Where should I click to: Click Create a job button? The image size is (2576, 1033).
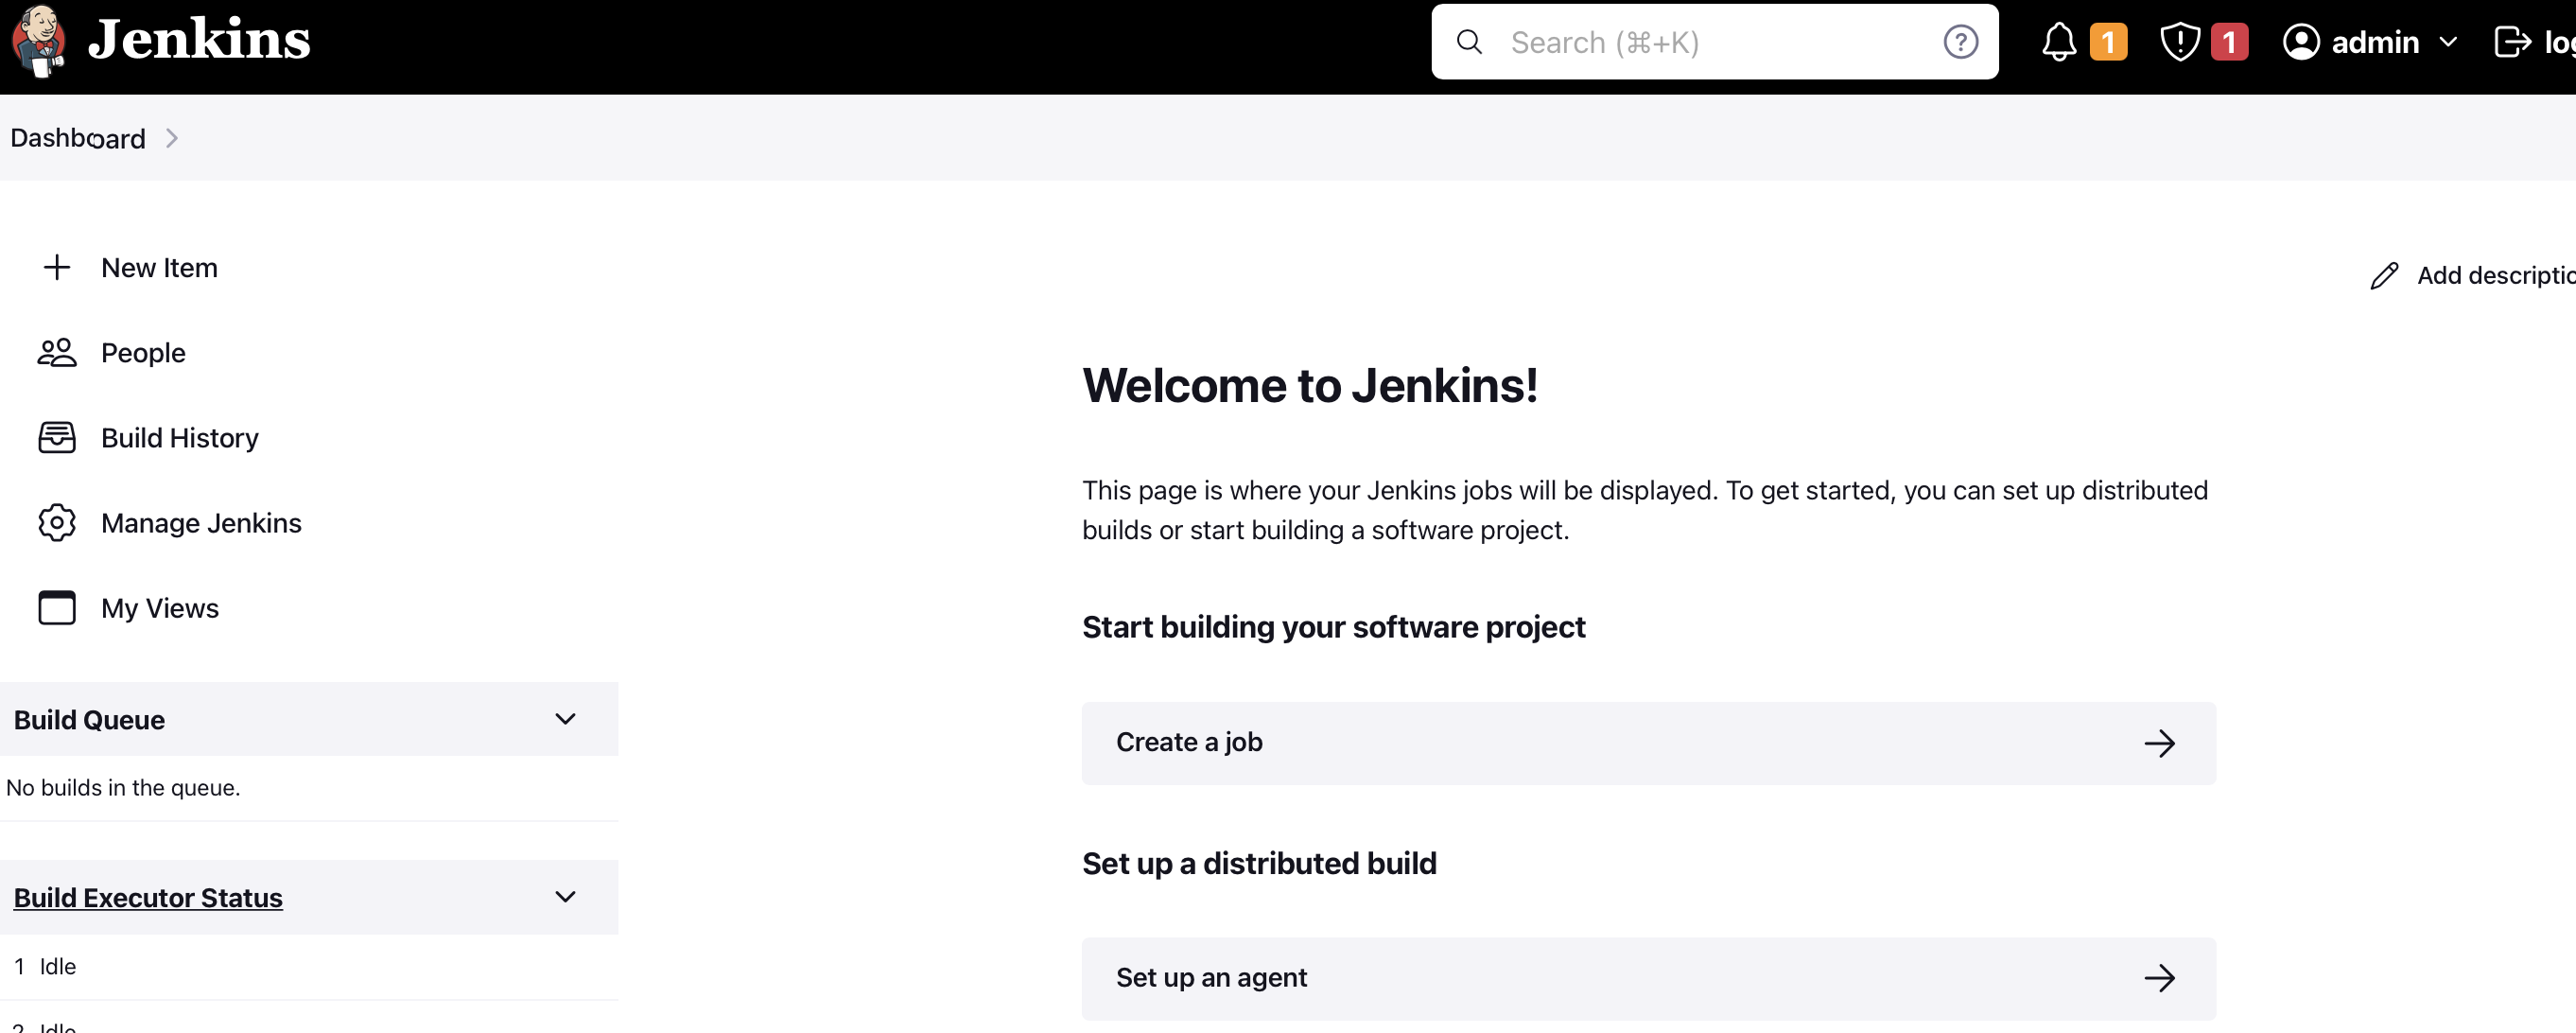click(x=1648, y=742)
